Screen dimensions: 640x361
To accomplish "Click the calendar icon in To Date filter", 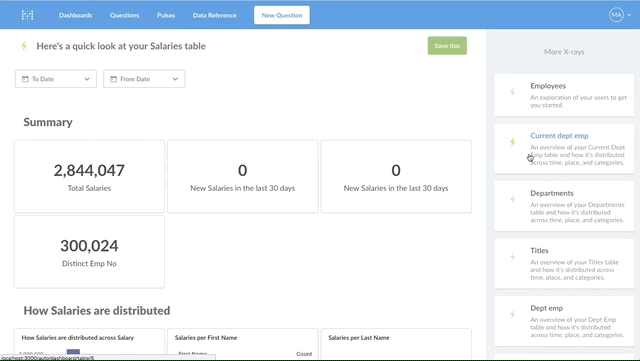I will [25, 79].
